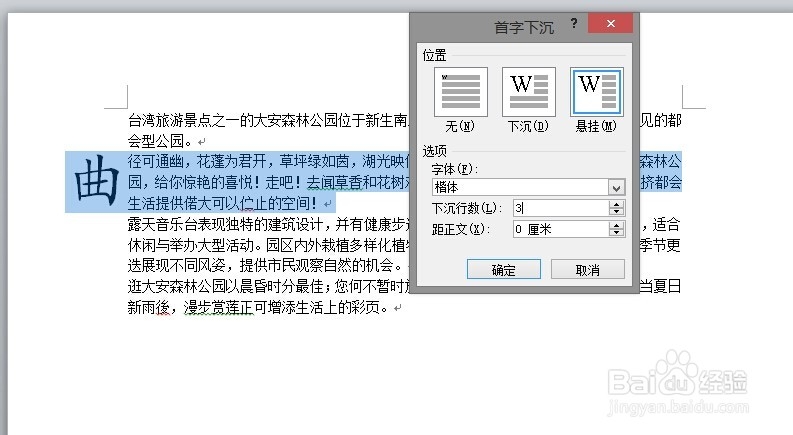Increase 下沉行数 lines with the up arrow
Viewport: 793px width, 435px height.
[616, 204]
